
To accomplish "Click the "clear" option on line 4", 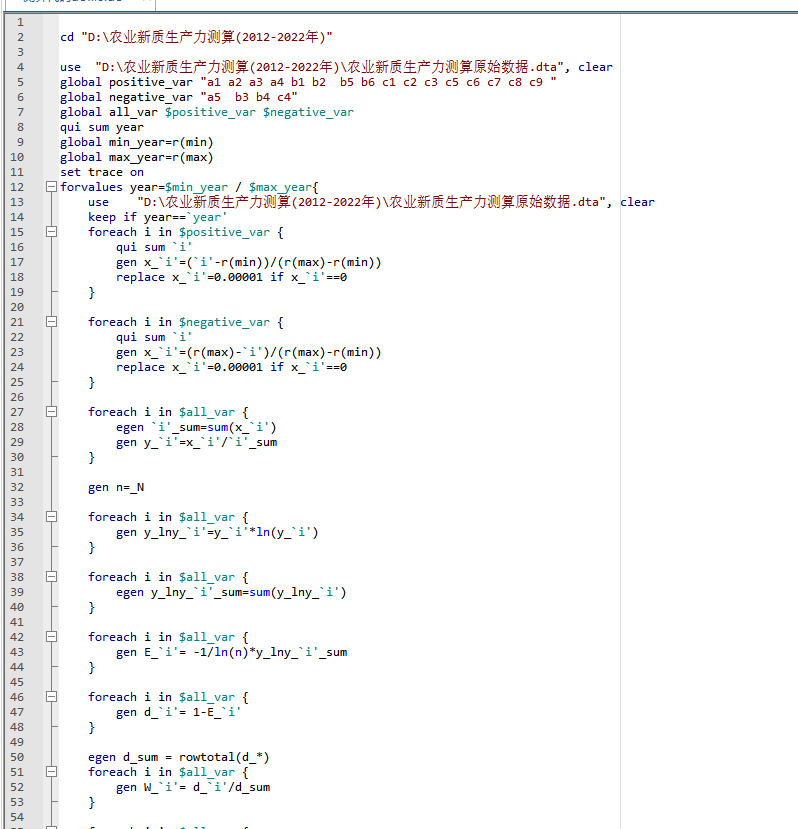I will click(x=595, y=67).
